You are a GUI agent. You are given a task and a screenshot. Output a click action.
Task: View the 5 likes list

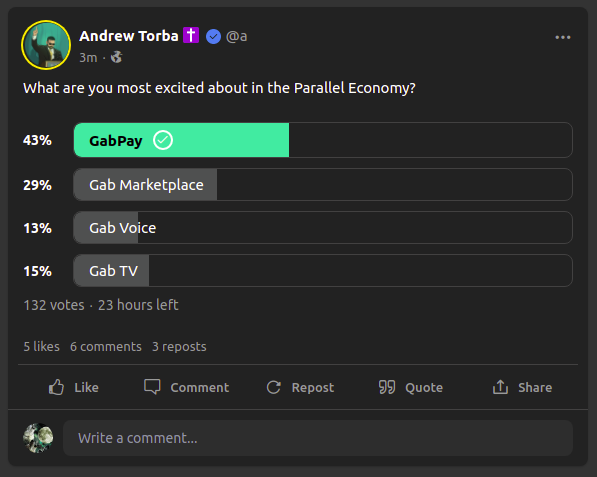pyautogui.click(x=42, y=346)
